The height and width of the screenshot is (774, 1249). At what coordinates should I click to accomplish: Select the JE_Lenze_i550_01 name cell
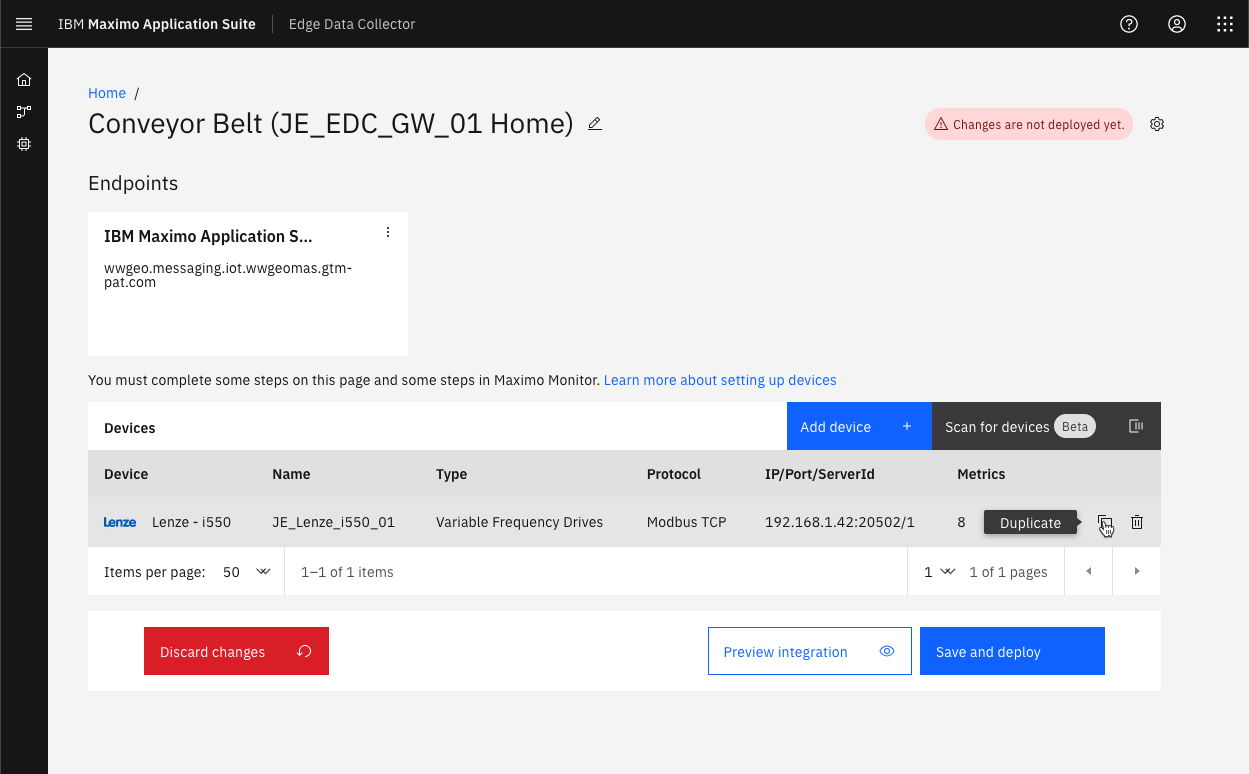tap(333, 522)
